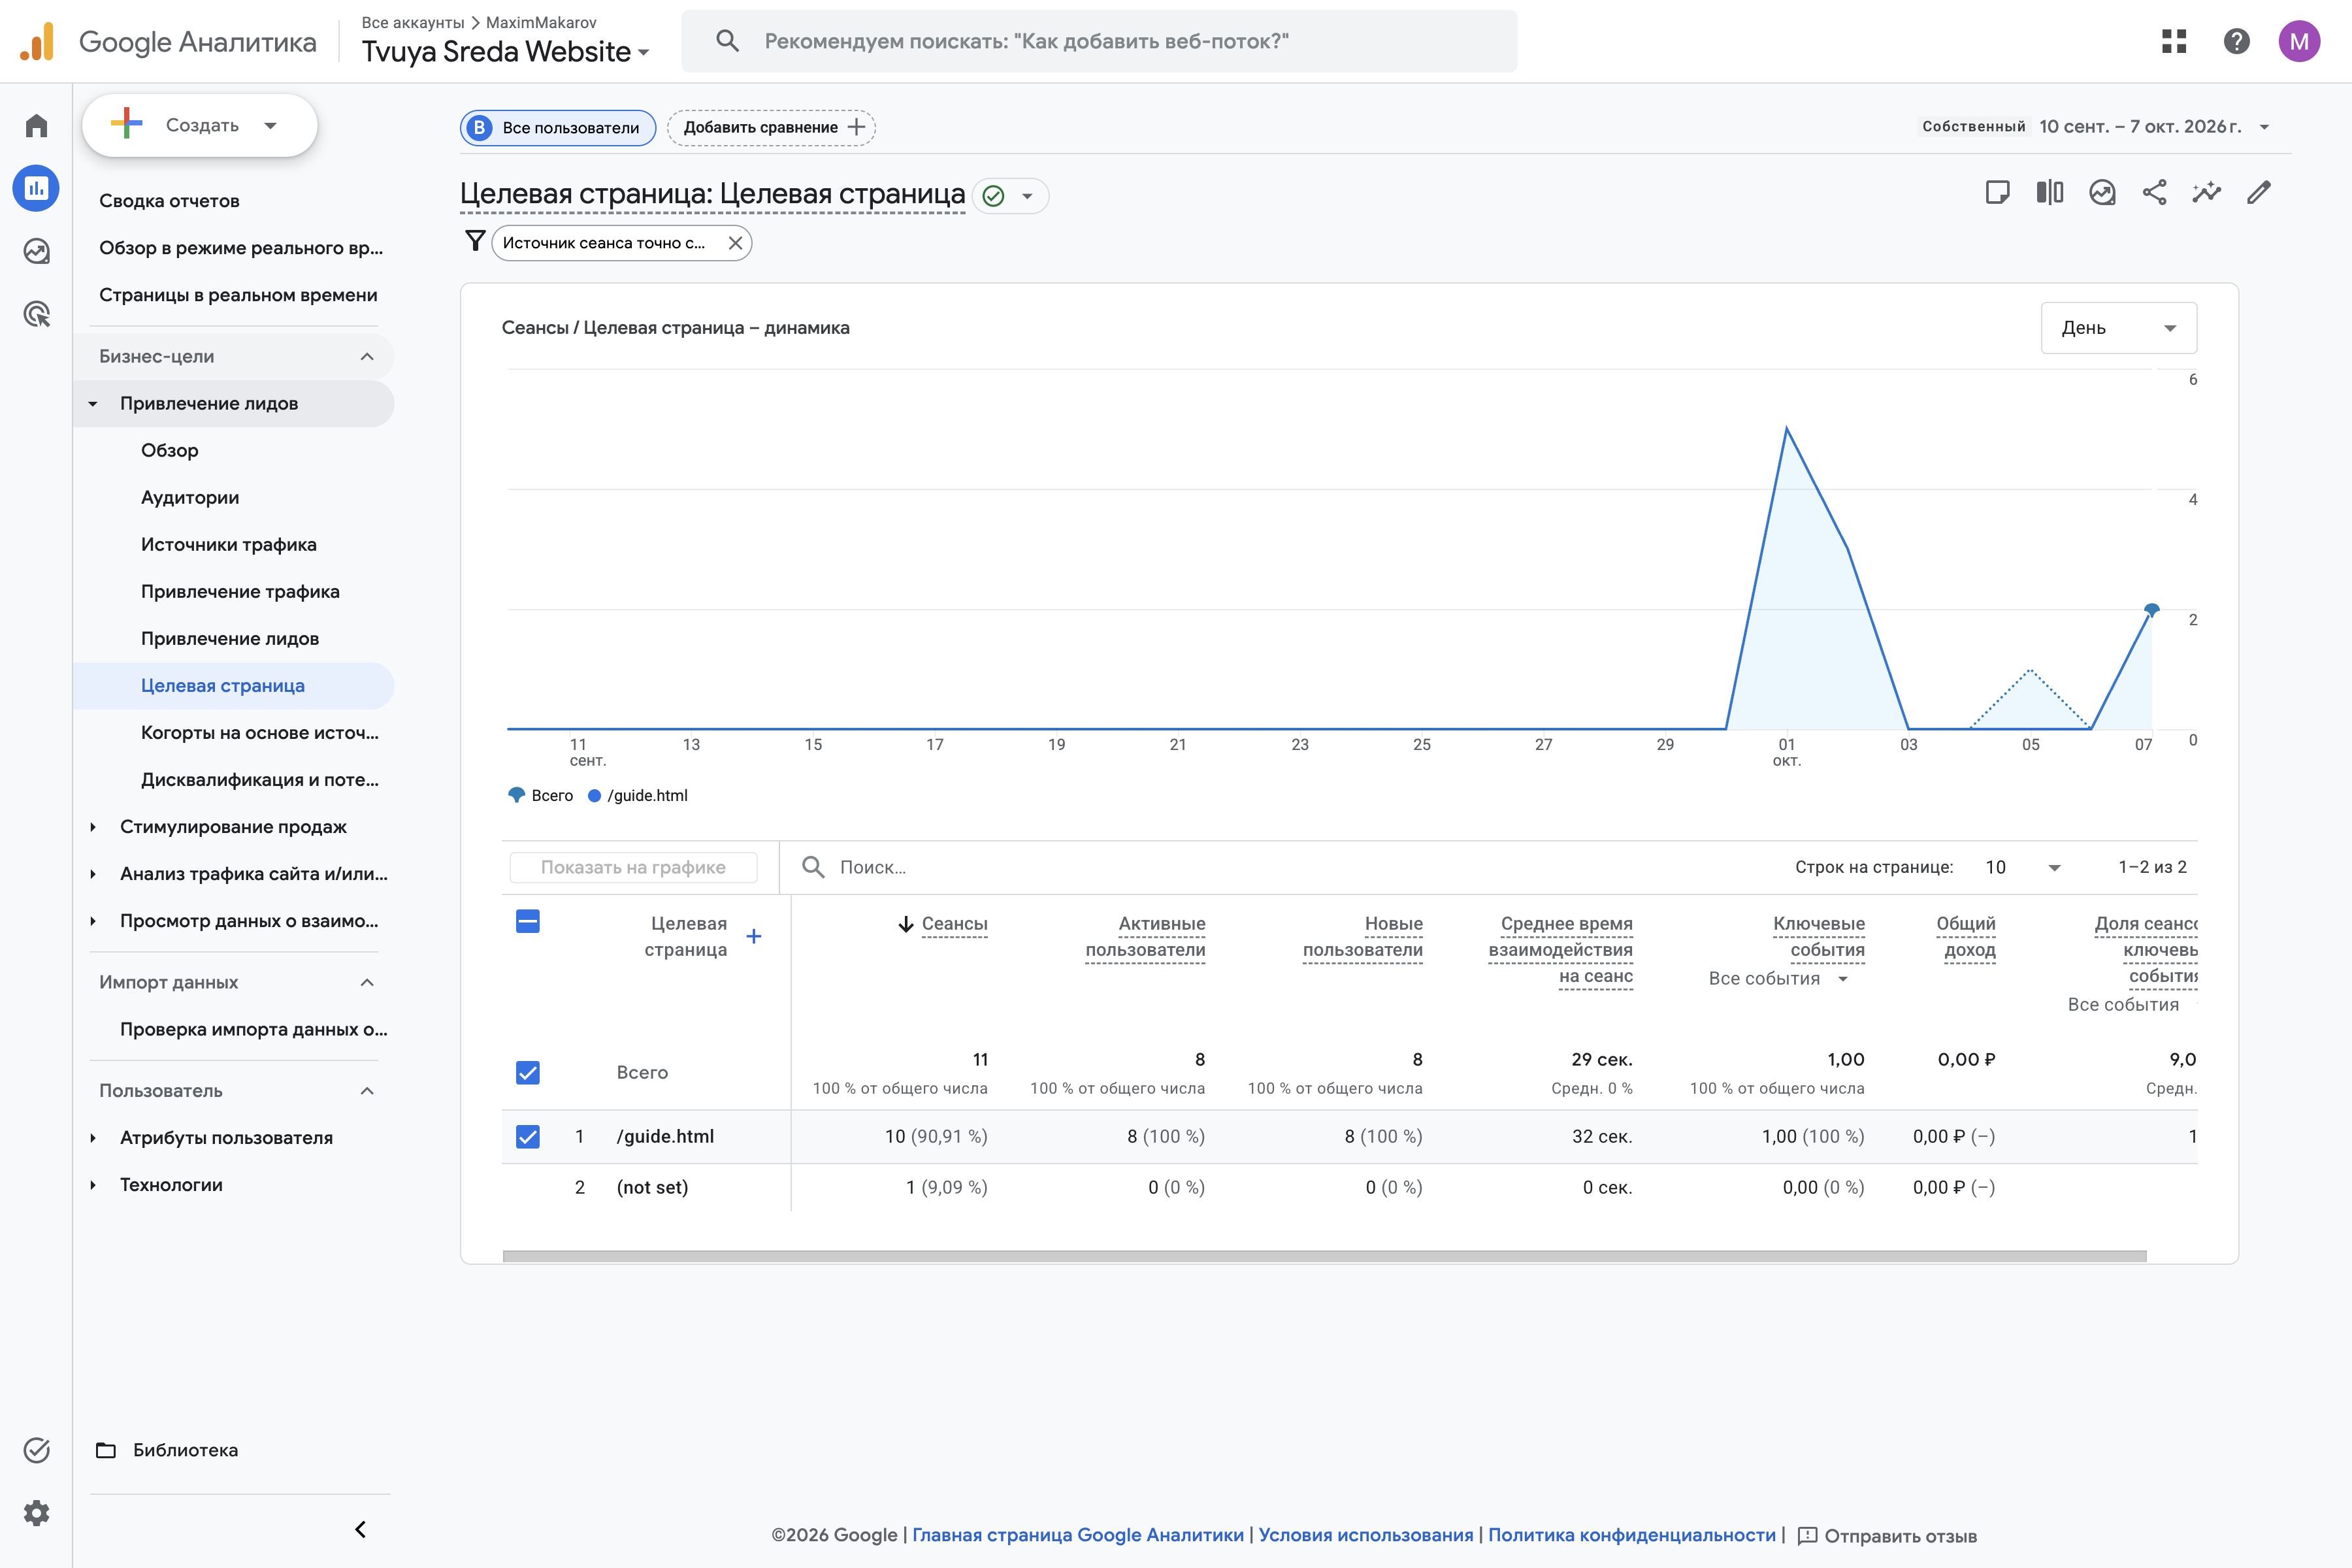This screenshot has width=2352, height=1568.
Task: Click 'Добавить сравнение' button
Action: (771, 127)
